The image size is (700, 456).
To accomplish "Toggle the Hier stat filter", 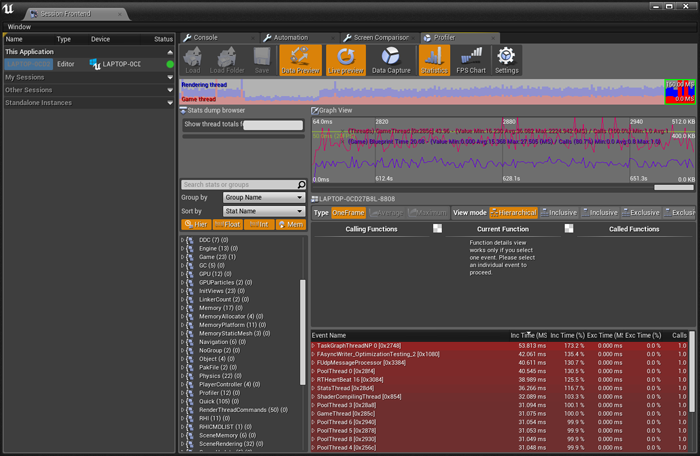I will [195, 225].
